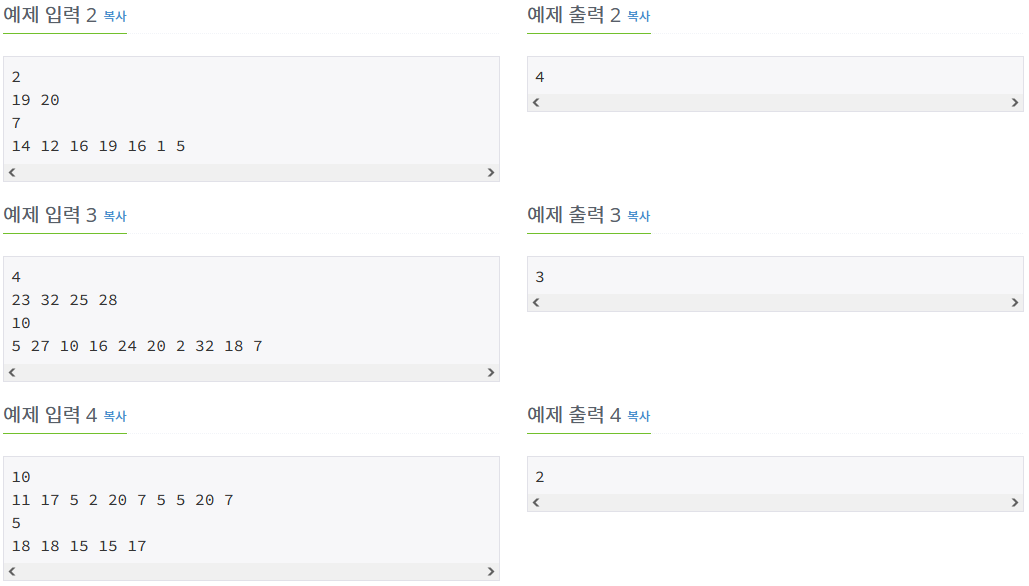The width and height of the screenshot is (1029, 586).
Task: Click the horizontal scrollbar under 예제 입력 2
Action: pyautogui.click(x=250, y=172)
